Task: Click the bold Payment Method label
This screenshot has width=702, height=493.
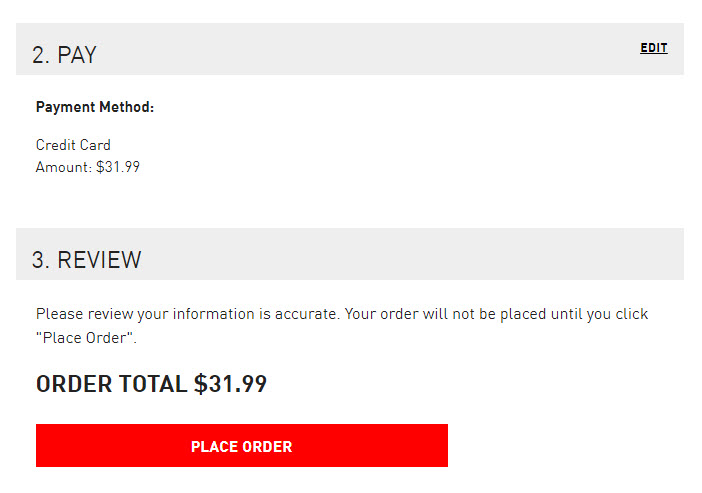Action: (x=95, y=107)
